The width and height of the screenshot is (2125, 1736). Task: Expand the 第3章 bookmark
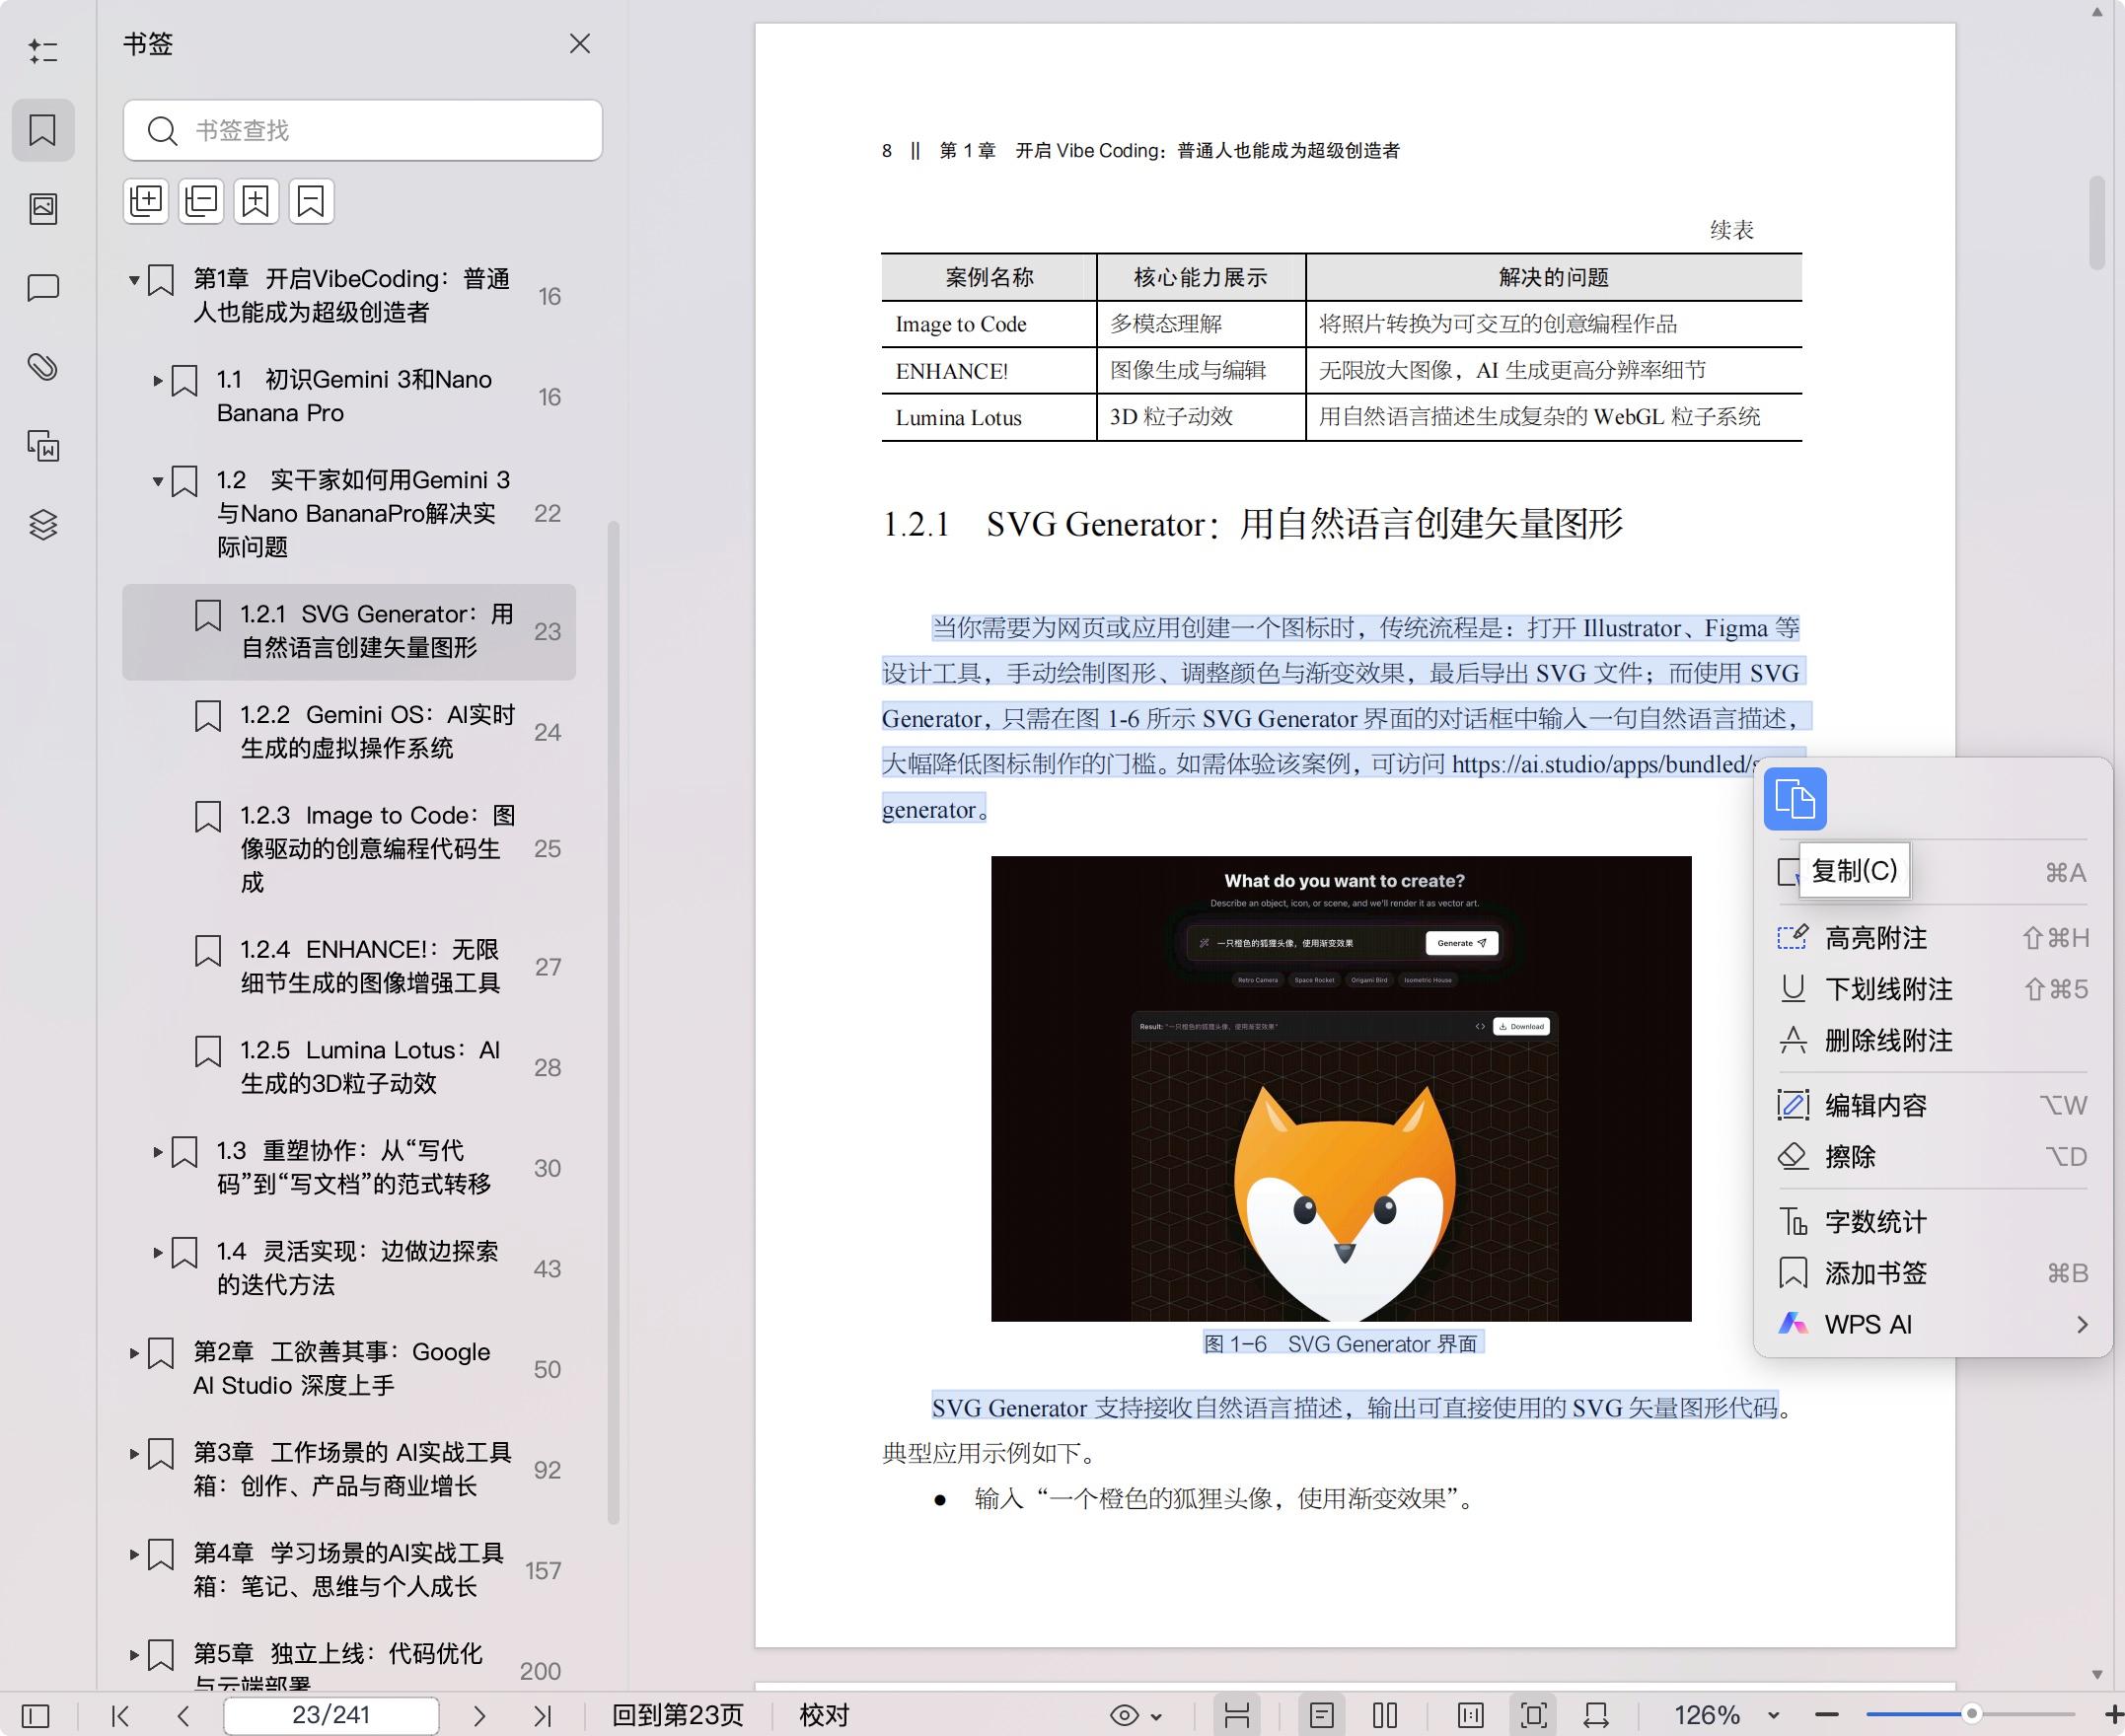(134, 1453)
